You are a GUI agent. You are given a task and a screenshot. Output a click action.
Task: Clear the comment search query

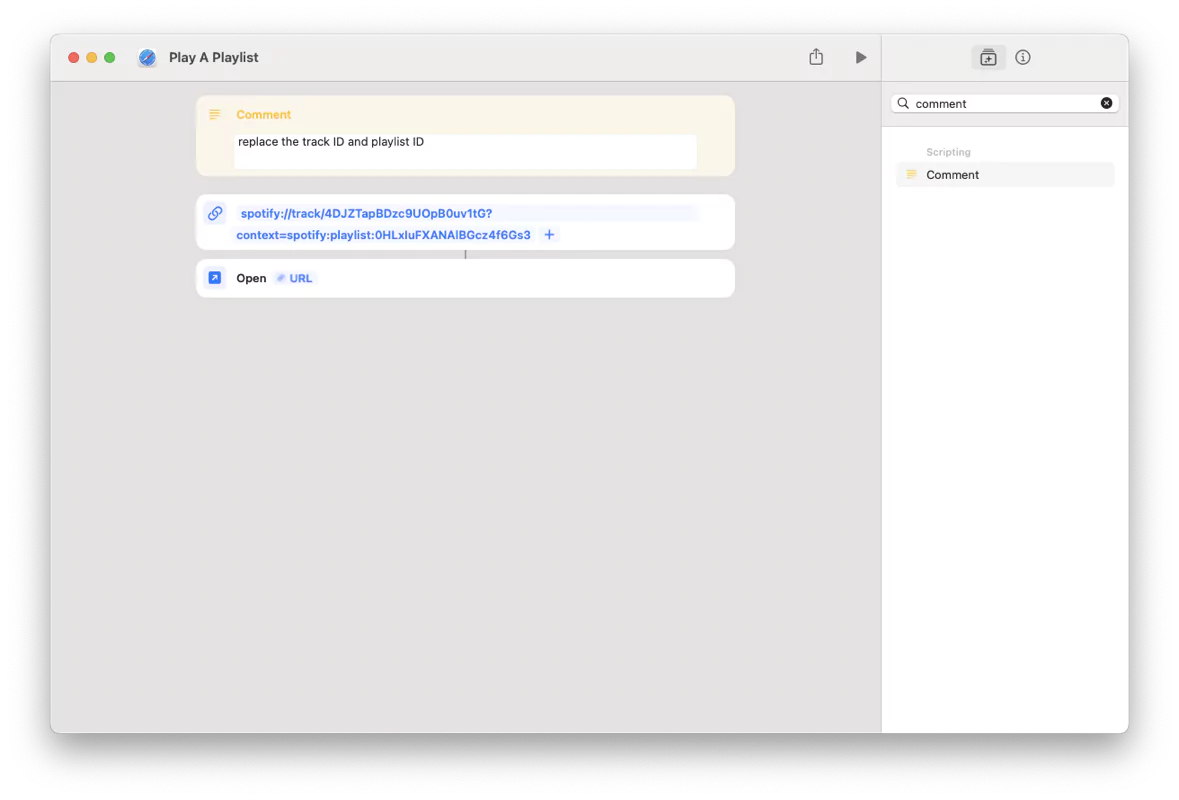[x=1106, y=102]
